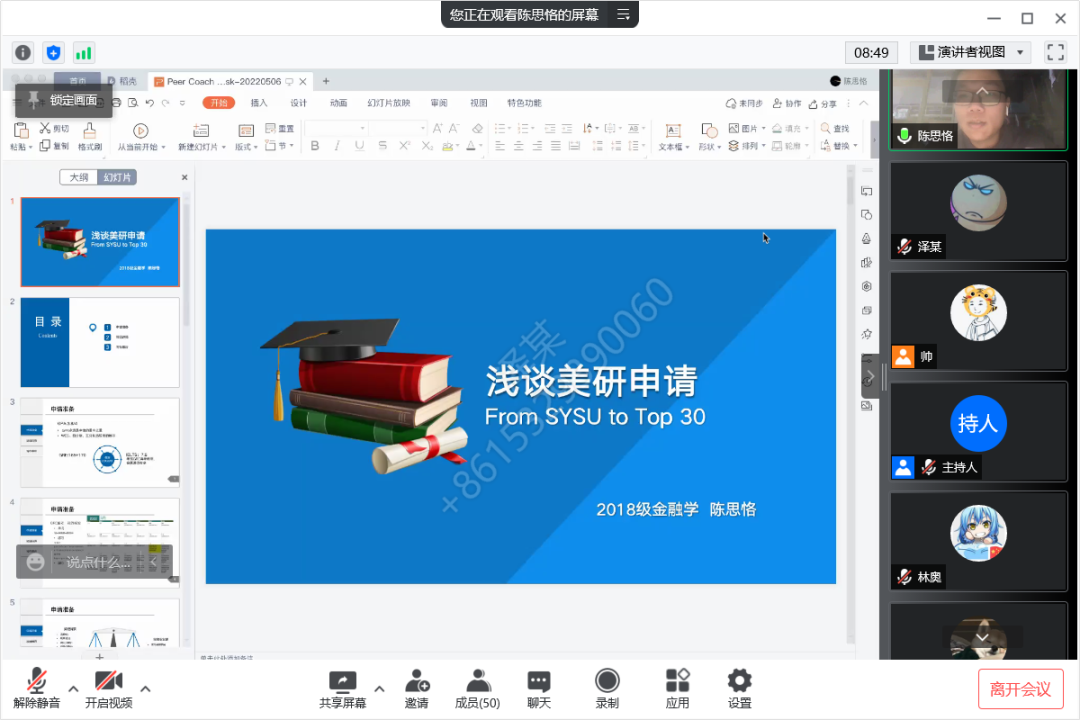Expand share screen options arrow
The width and height of the screenshot is (1080, 720).
[379, 688]
